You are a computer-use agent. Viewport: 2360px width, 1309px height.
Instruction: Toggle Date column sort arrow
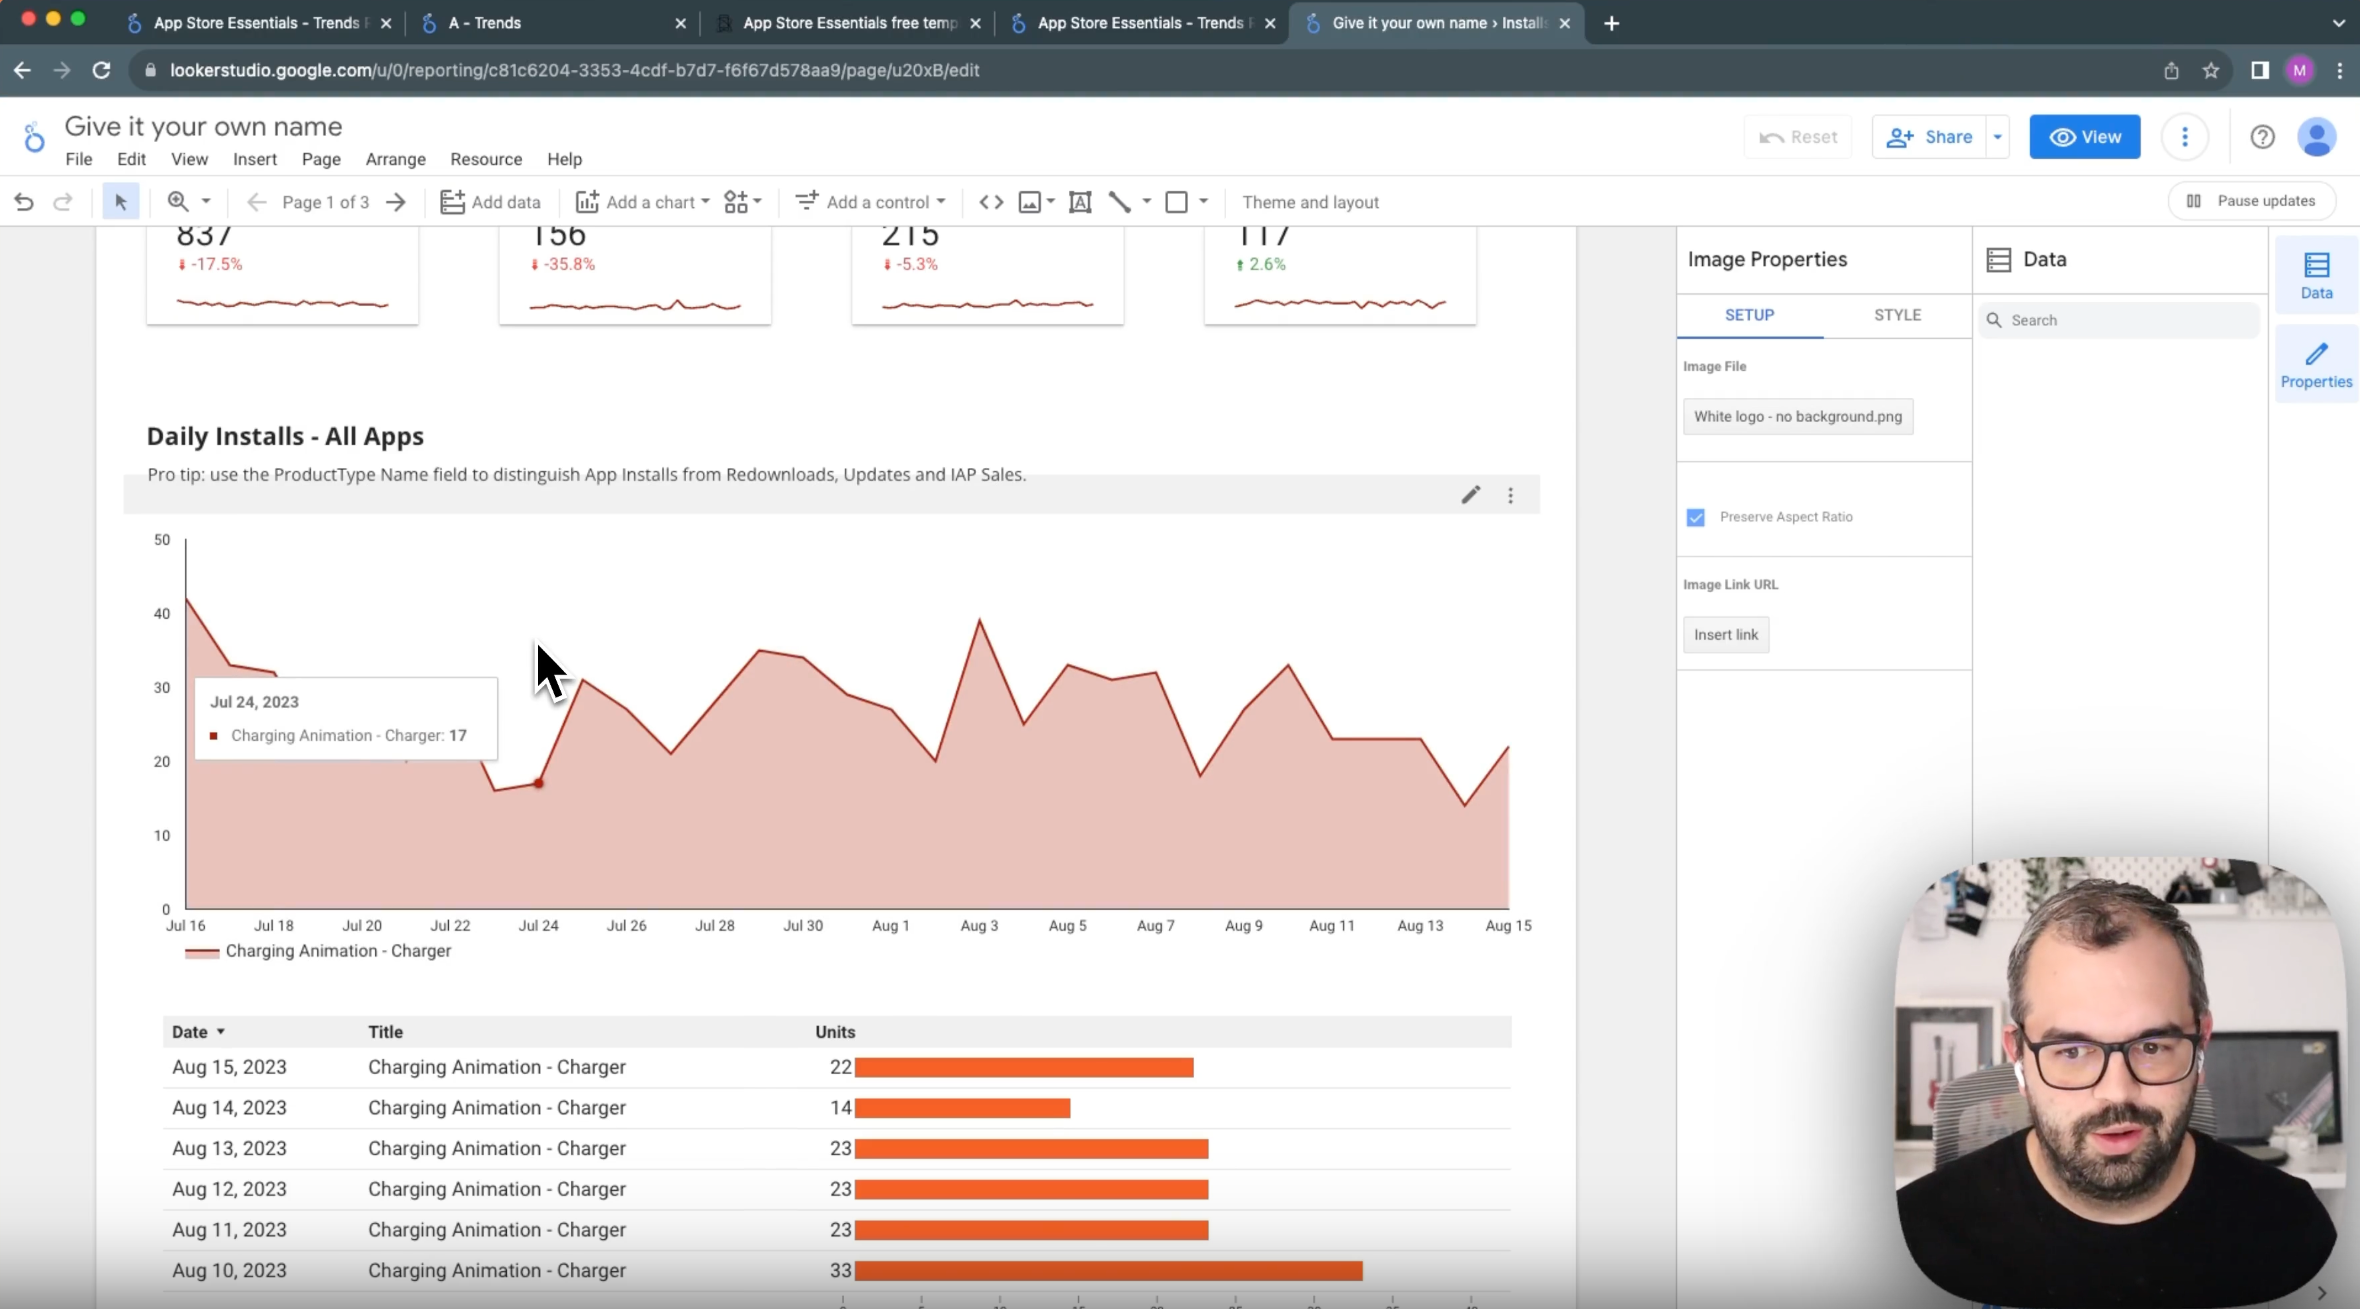pyautogui.click(x=221, y=1032)
